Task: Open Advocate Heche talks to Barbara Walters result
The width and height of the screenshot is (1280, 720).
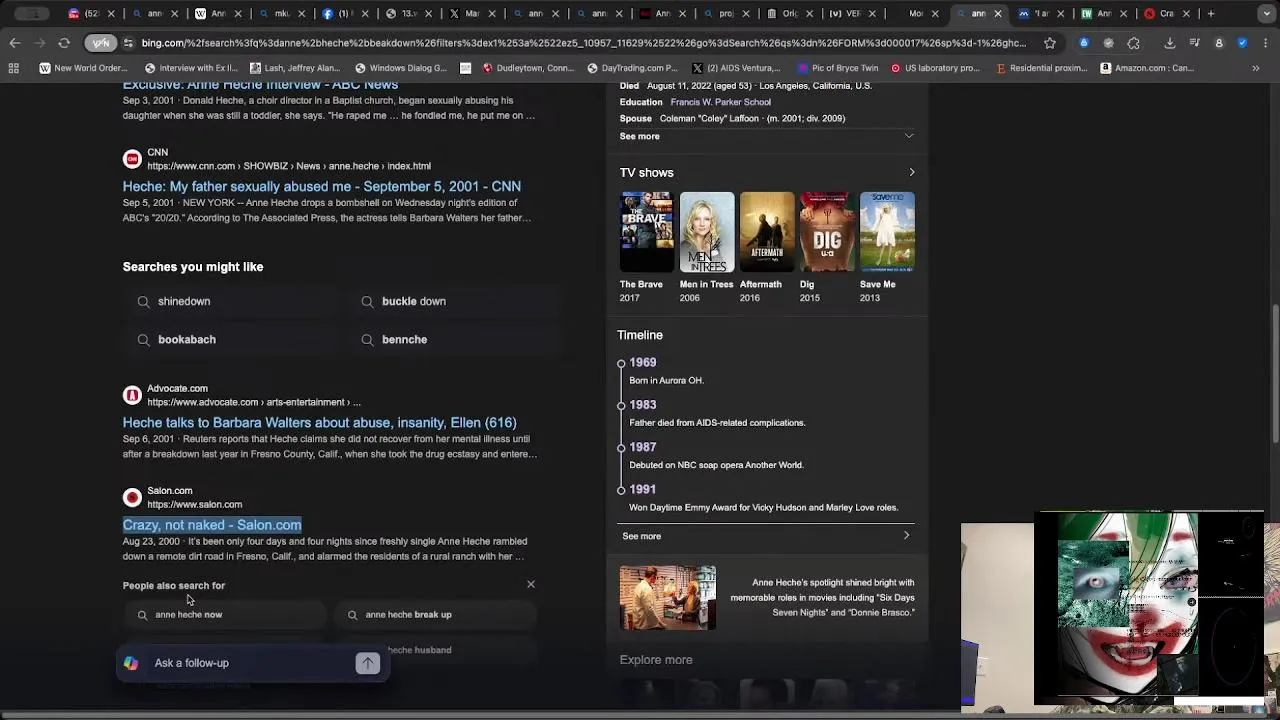Action: pos(319,422)
